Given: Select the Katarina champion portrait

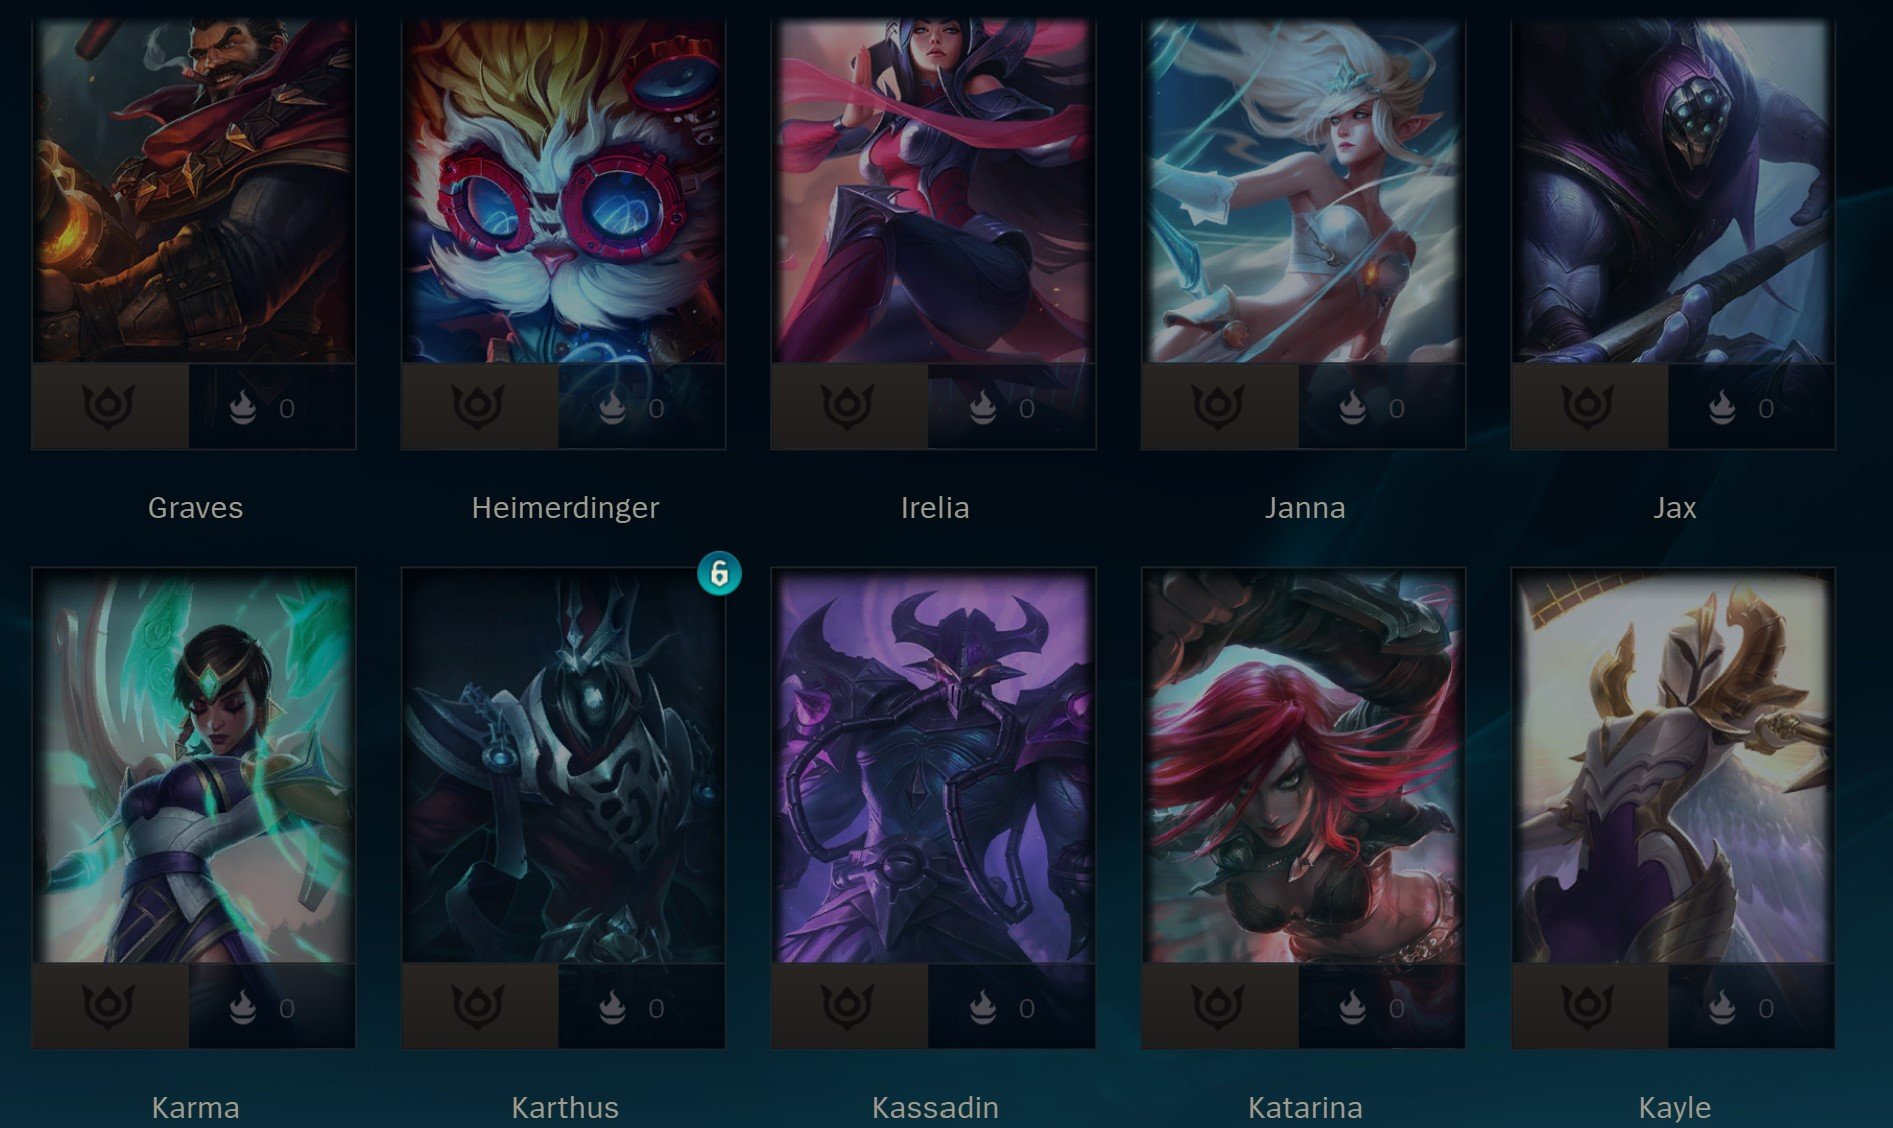Looking at the screenshot, I should click(1303, 766).
